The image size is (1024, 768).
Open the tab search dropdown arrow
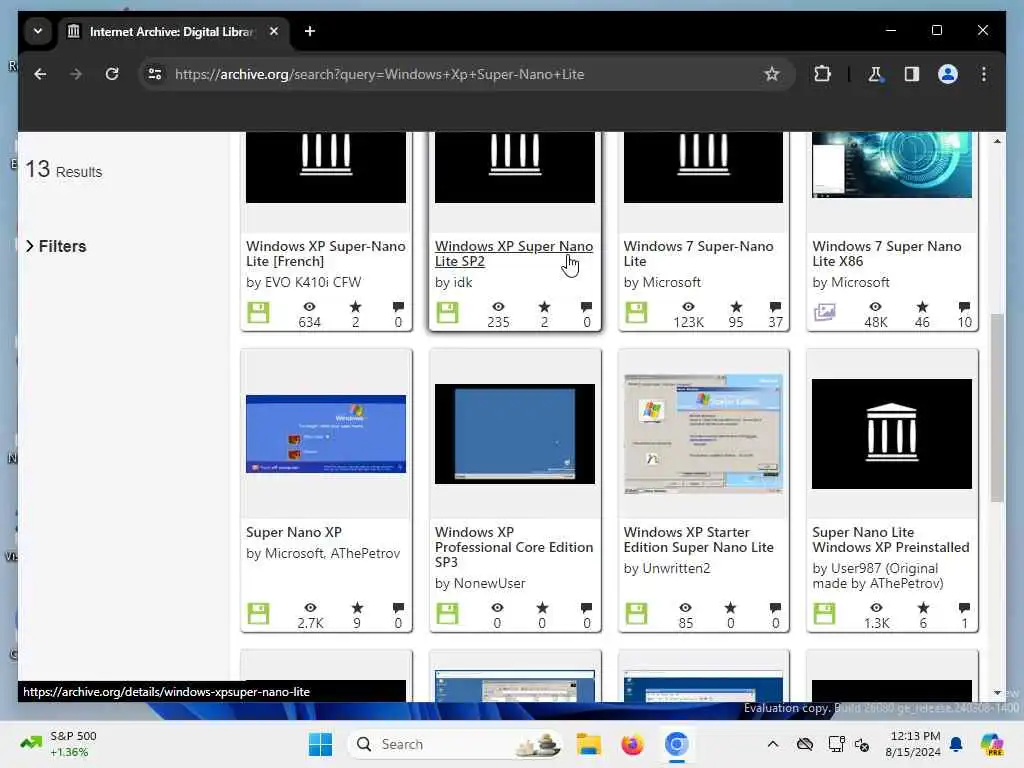38,31
